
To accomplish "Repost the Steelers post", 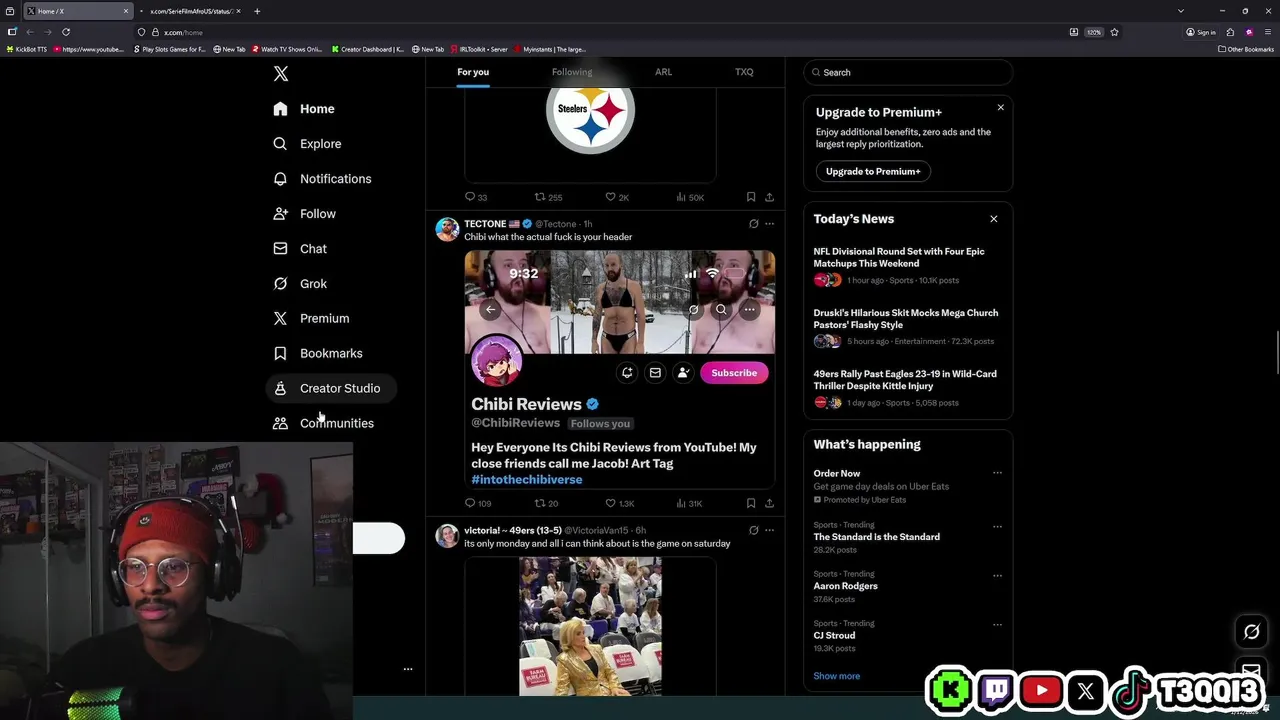I will [548, 197].
